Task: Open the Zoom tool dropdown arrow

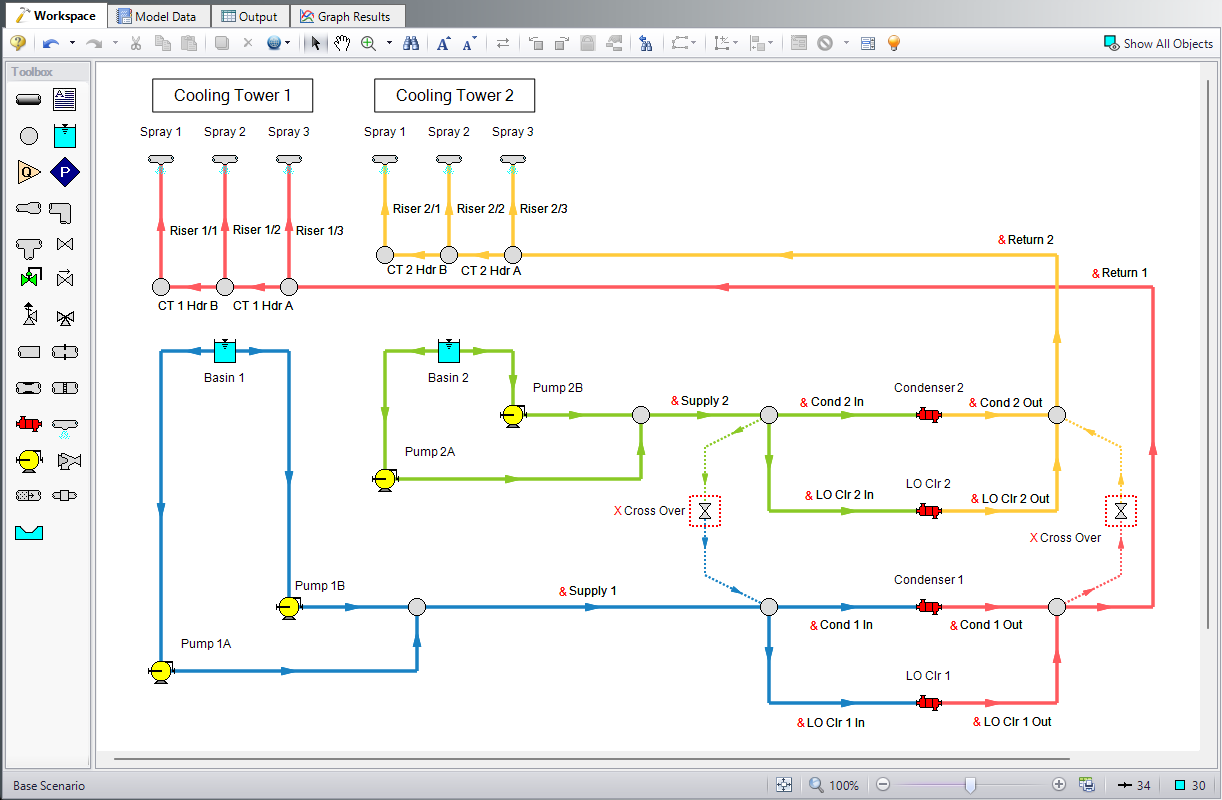Action: (388, 43)
